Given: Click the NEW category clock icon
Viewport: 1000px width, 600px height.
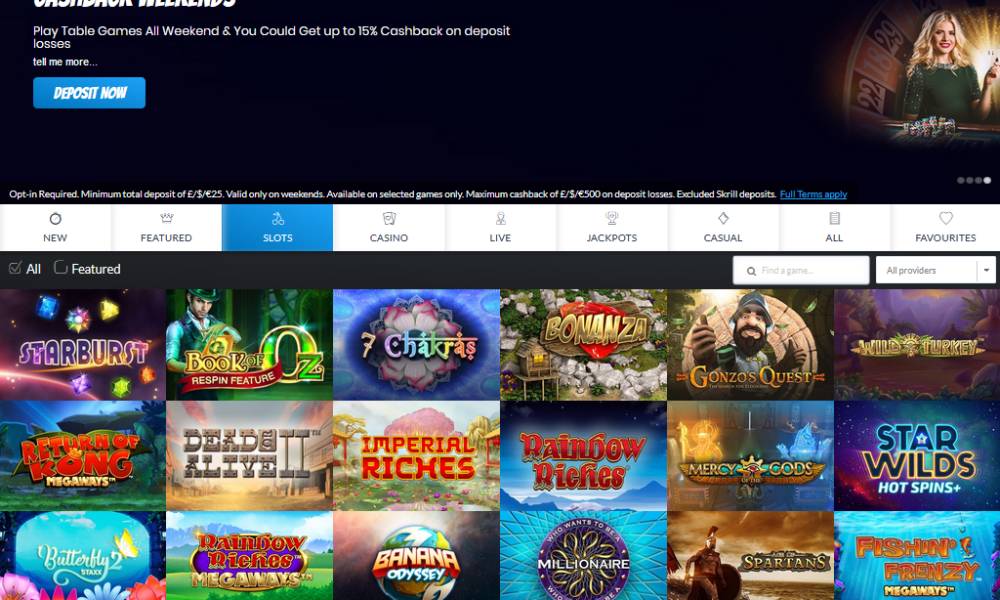Looking at the screenshot, I should click(x=55, y=219).
